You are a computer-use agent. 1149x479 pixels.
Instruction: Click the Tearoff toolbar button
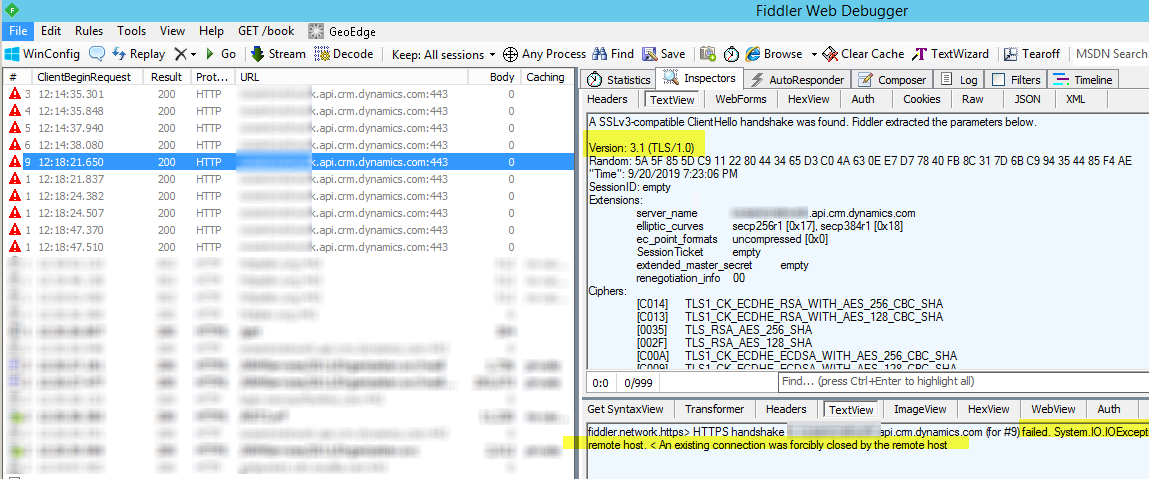point(1032,54)
